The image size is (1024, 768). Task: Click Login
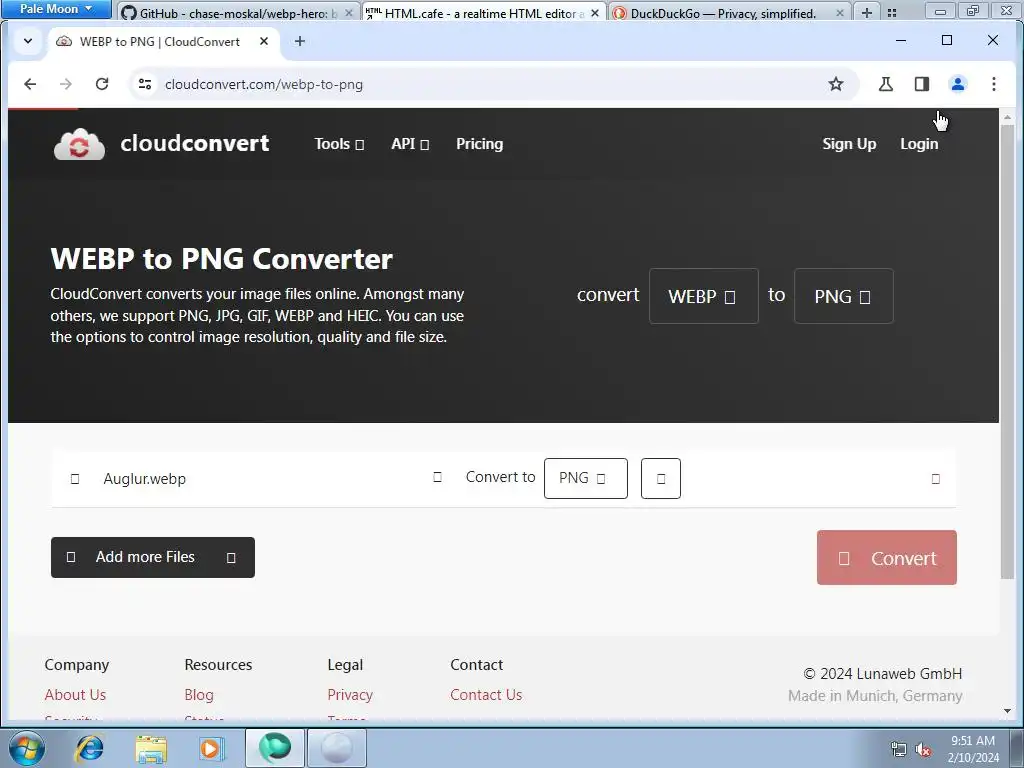point(919,144)
